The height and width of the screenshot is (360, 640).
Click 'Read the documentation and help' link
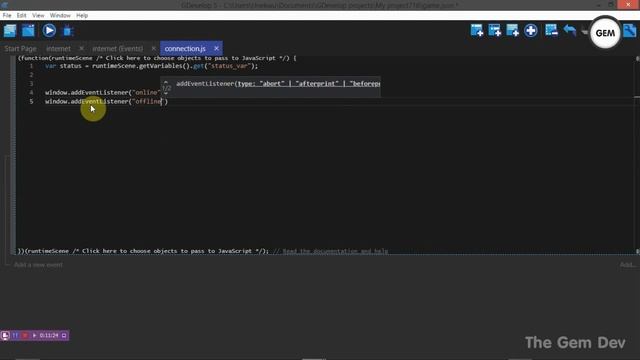point(335,251)
